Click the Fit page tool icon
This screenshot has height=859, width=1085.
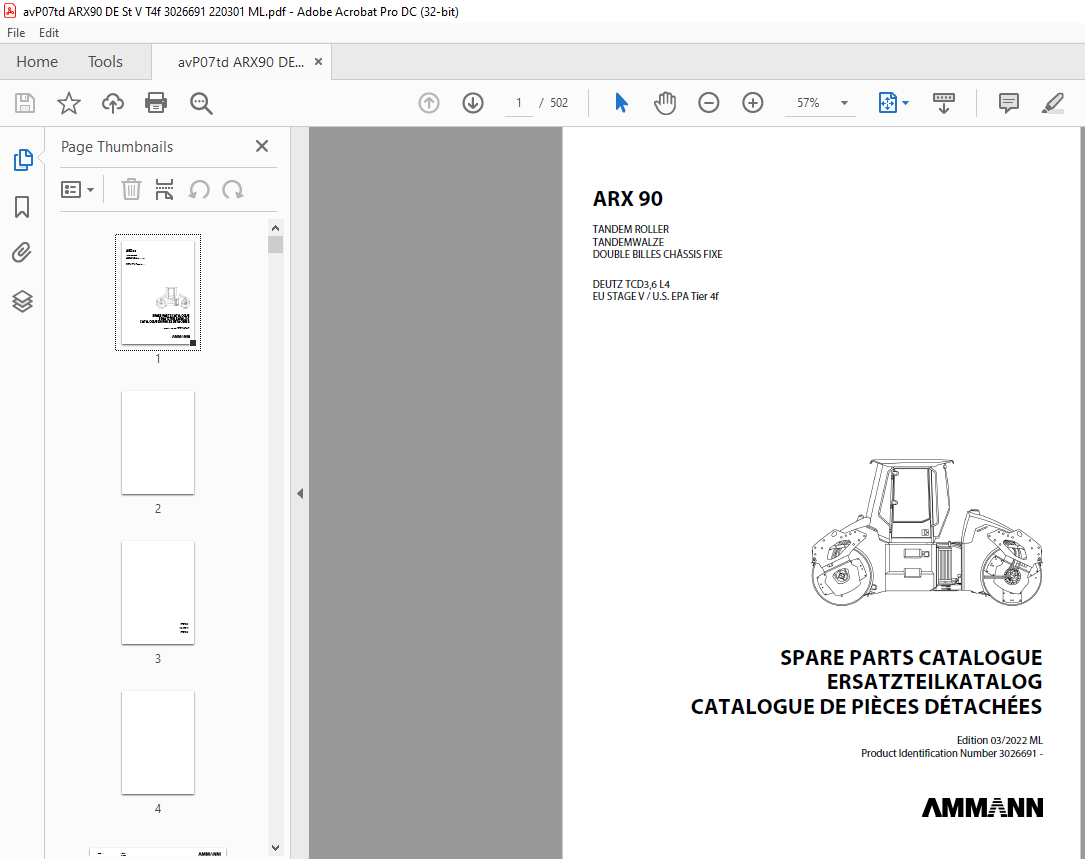(887, 103)
